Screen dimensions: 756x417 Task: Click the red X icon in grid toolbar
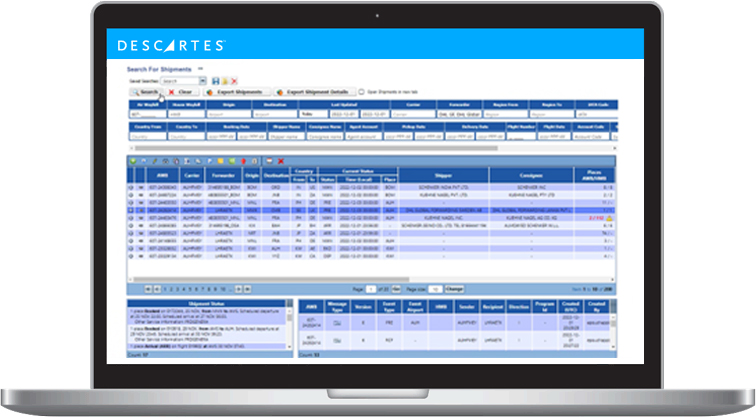282,160
